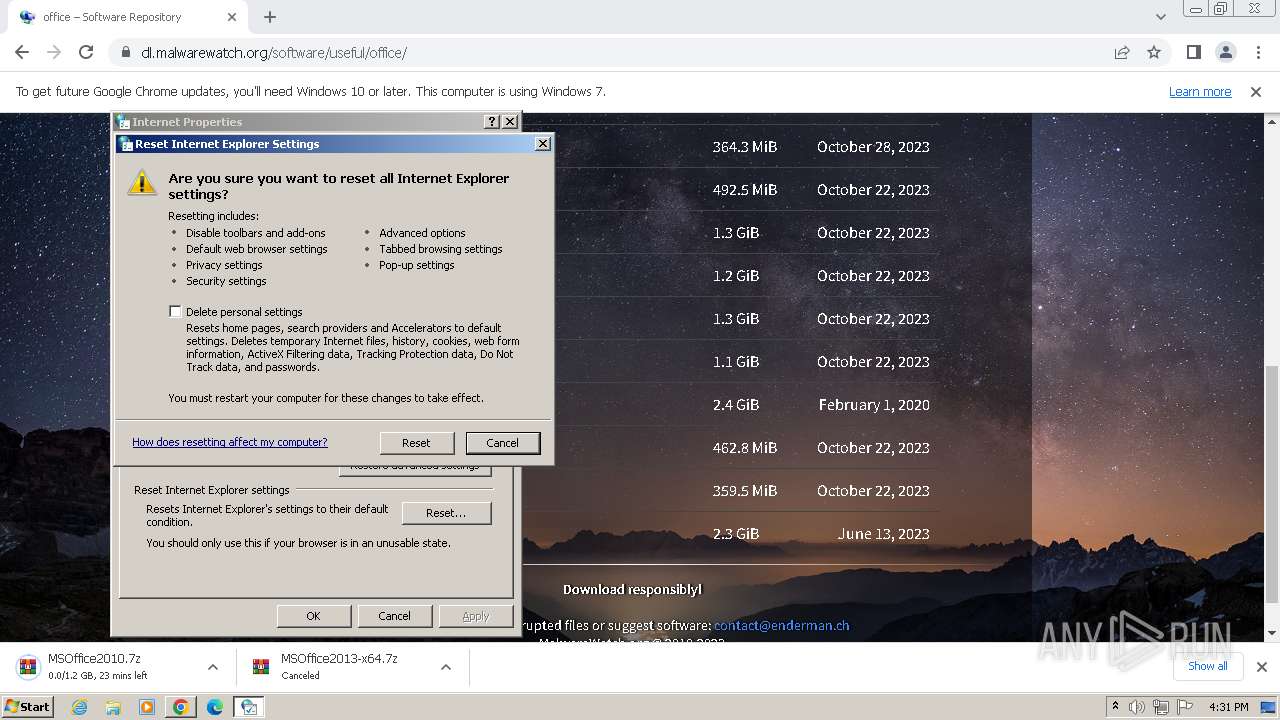Click the browser forward arrow
Screen dimensions: 1280x720
click(54, 52)
